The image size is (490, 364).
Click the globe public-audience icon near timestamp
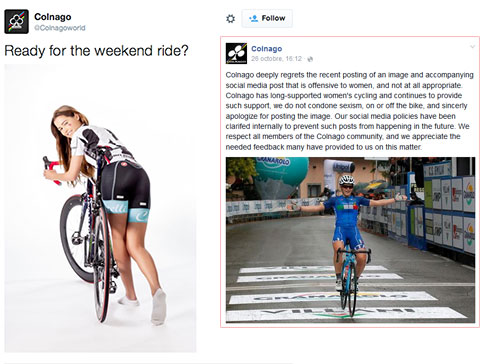point(310,59)
